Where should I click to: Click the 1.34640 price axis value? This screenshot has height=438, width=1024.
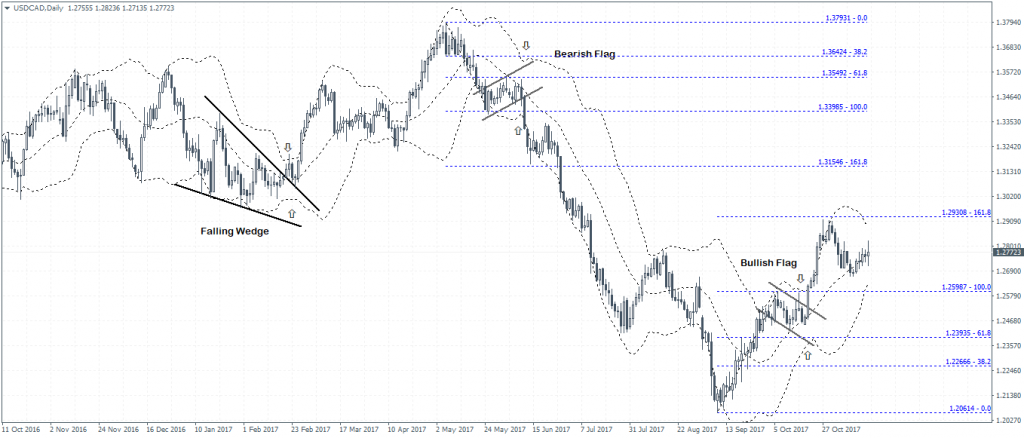click(1008, 97)
